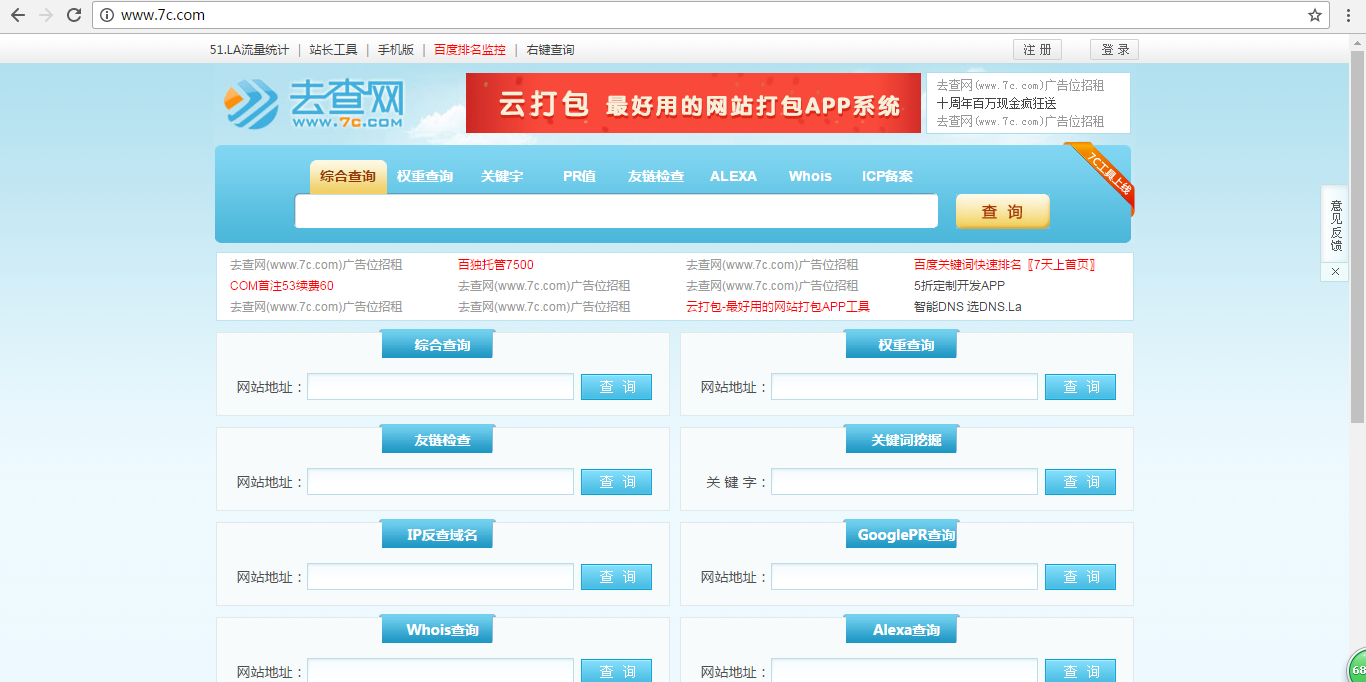
Task: Open 云打包-最好用的网站打包APP工具 link
Action: point(778,307)
